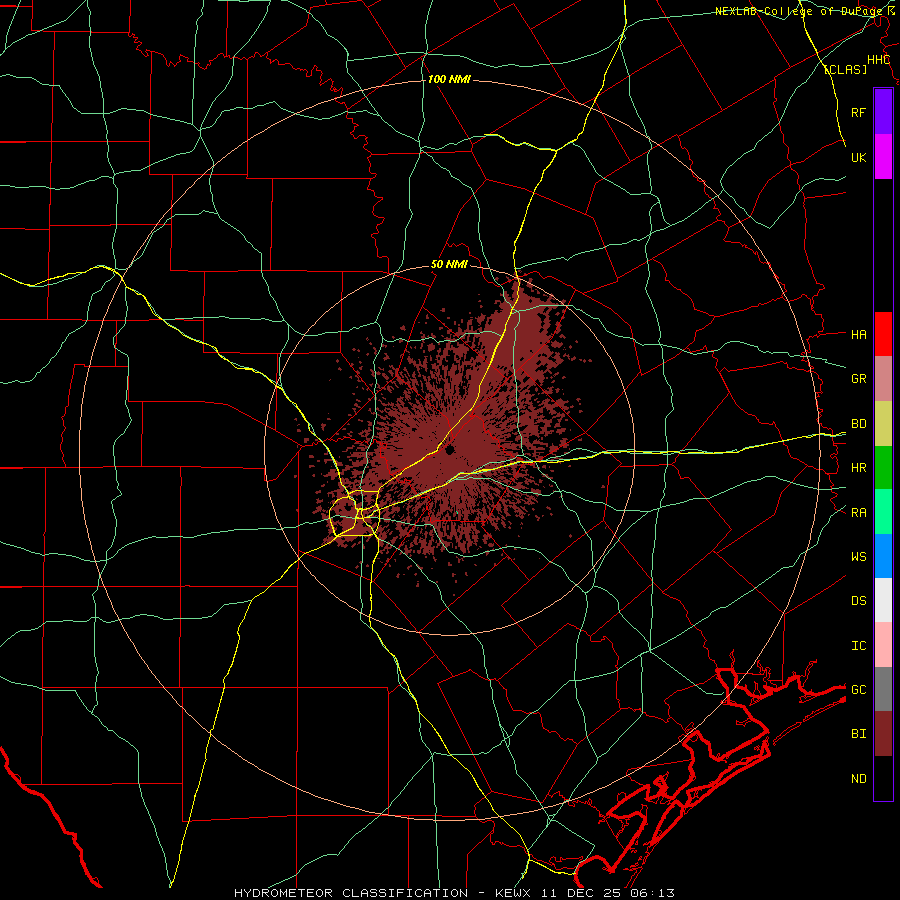Click the magenta UK color swatch
This screenshot has width=900, height=900.
tap(883, 157)
